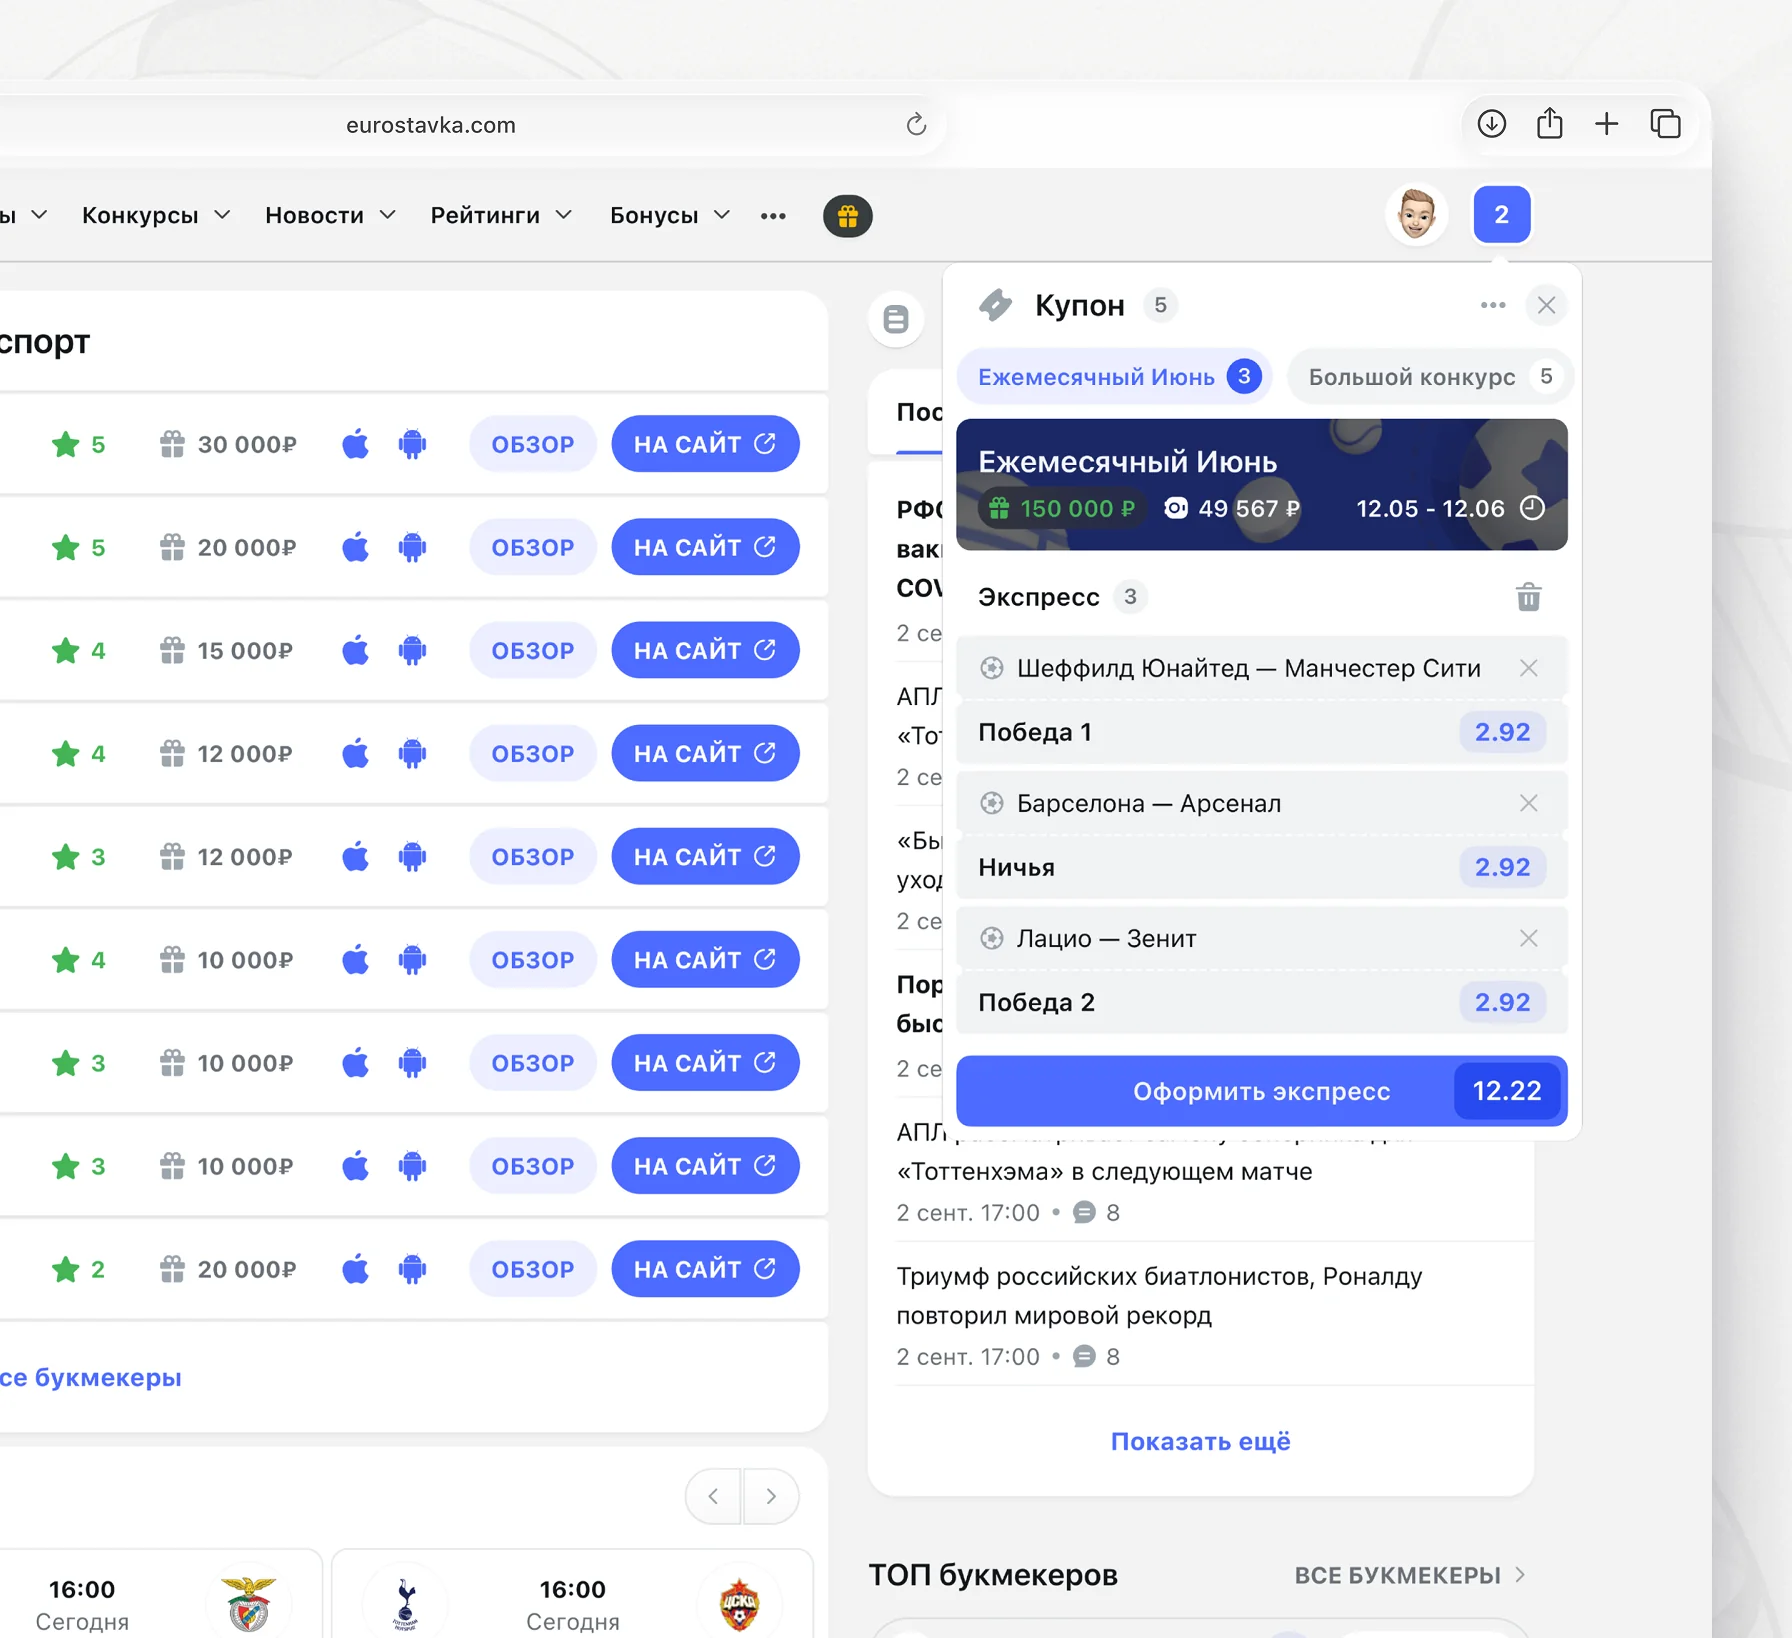Remove the Барселона — Арсенал bet
The width and height of the screenshot is (1792, 1638).
coord(1528,803)
